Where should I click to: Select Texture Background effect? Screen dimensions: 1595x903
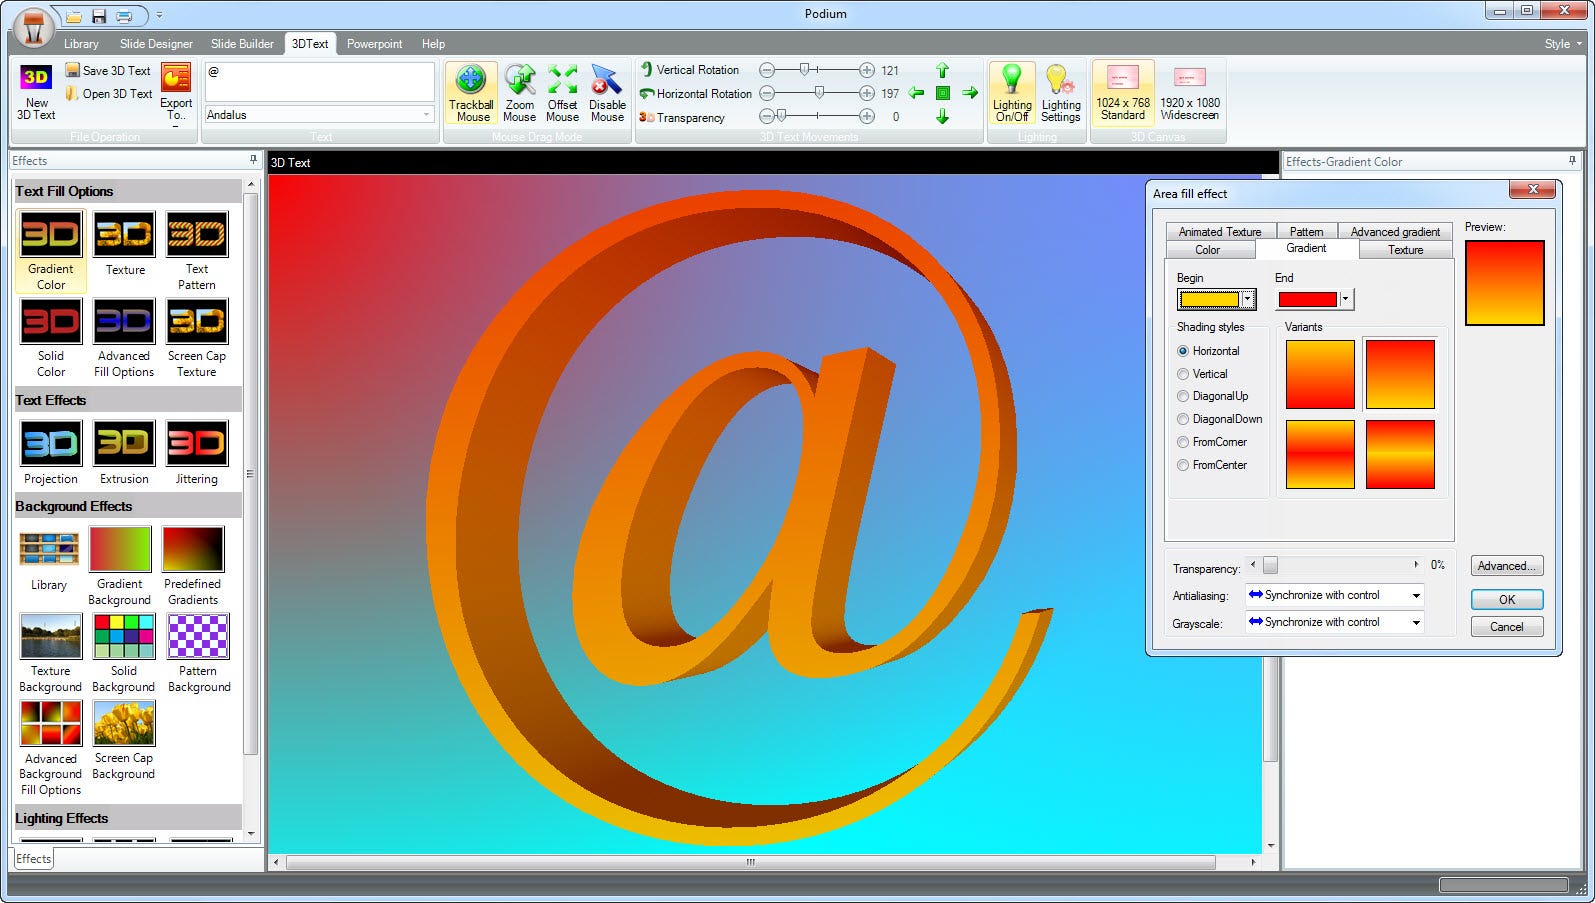pos(51,653)
